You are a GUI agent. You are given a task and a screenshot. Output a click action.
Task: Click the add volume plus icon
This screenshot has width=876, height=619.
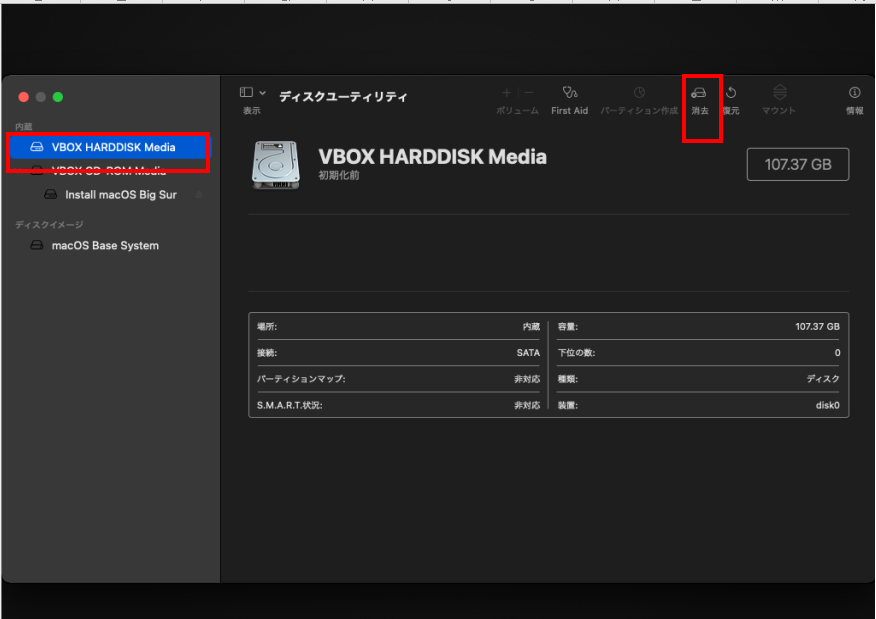click(506, 92)
